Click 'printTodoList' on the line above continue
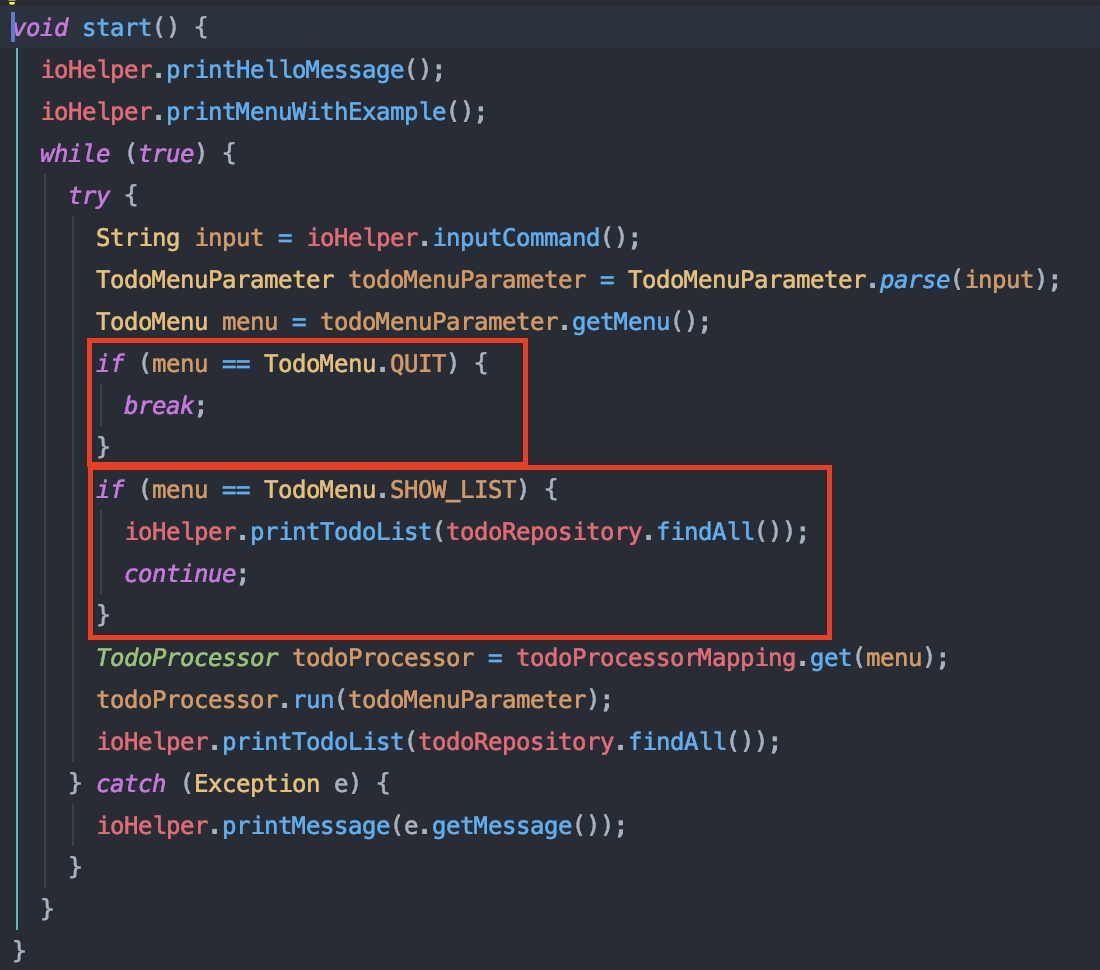This screenshot has height=970, width=1100. (341, 532)
